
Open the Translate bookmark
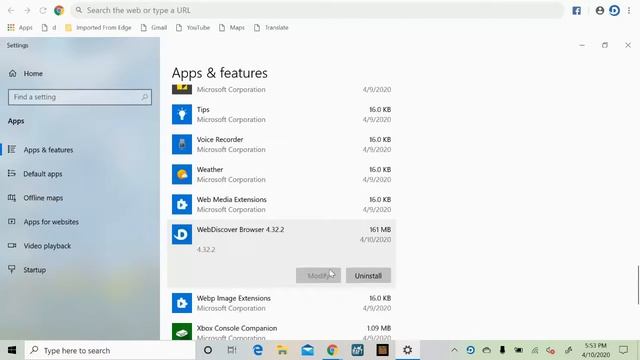tap(271, 27)
